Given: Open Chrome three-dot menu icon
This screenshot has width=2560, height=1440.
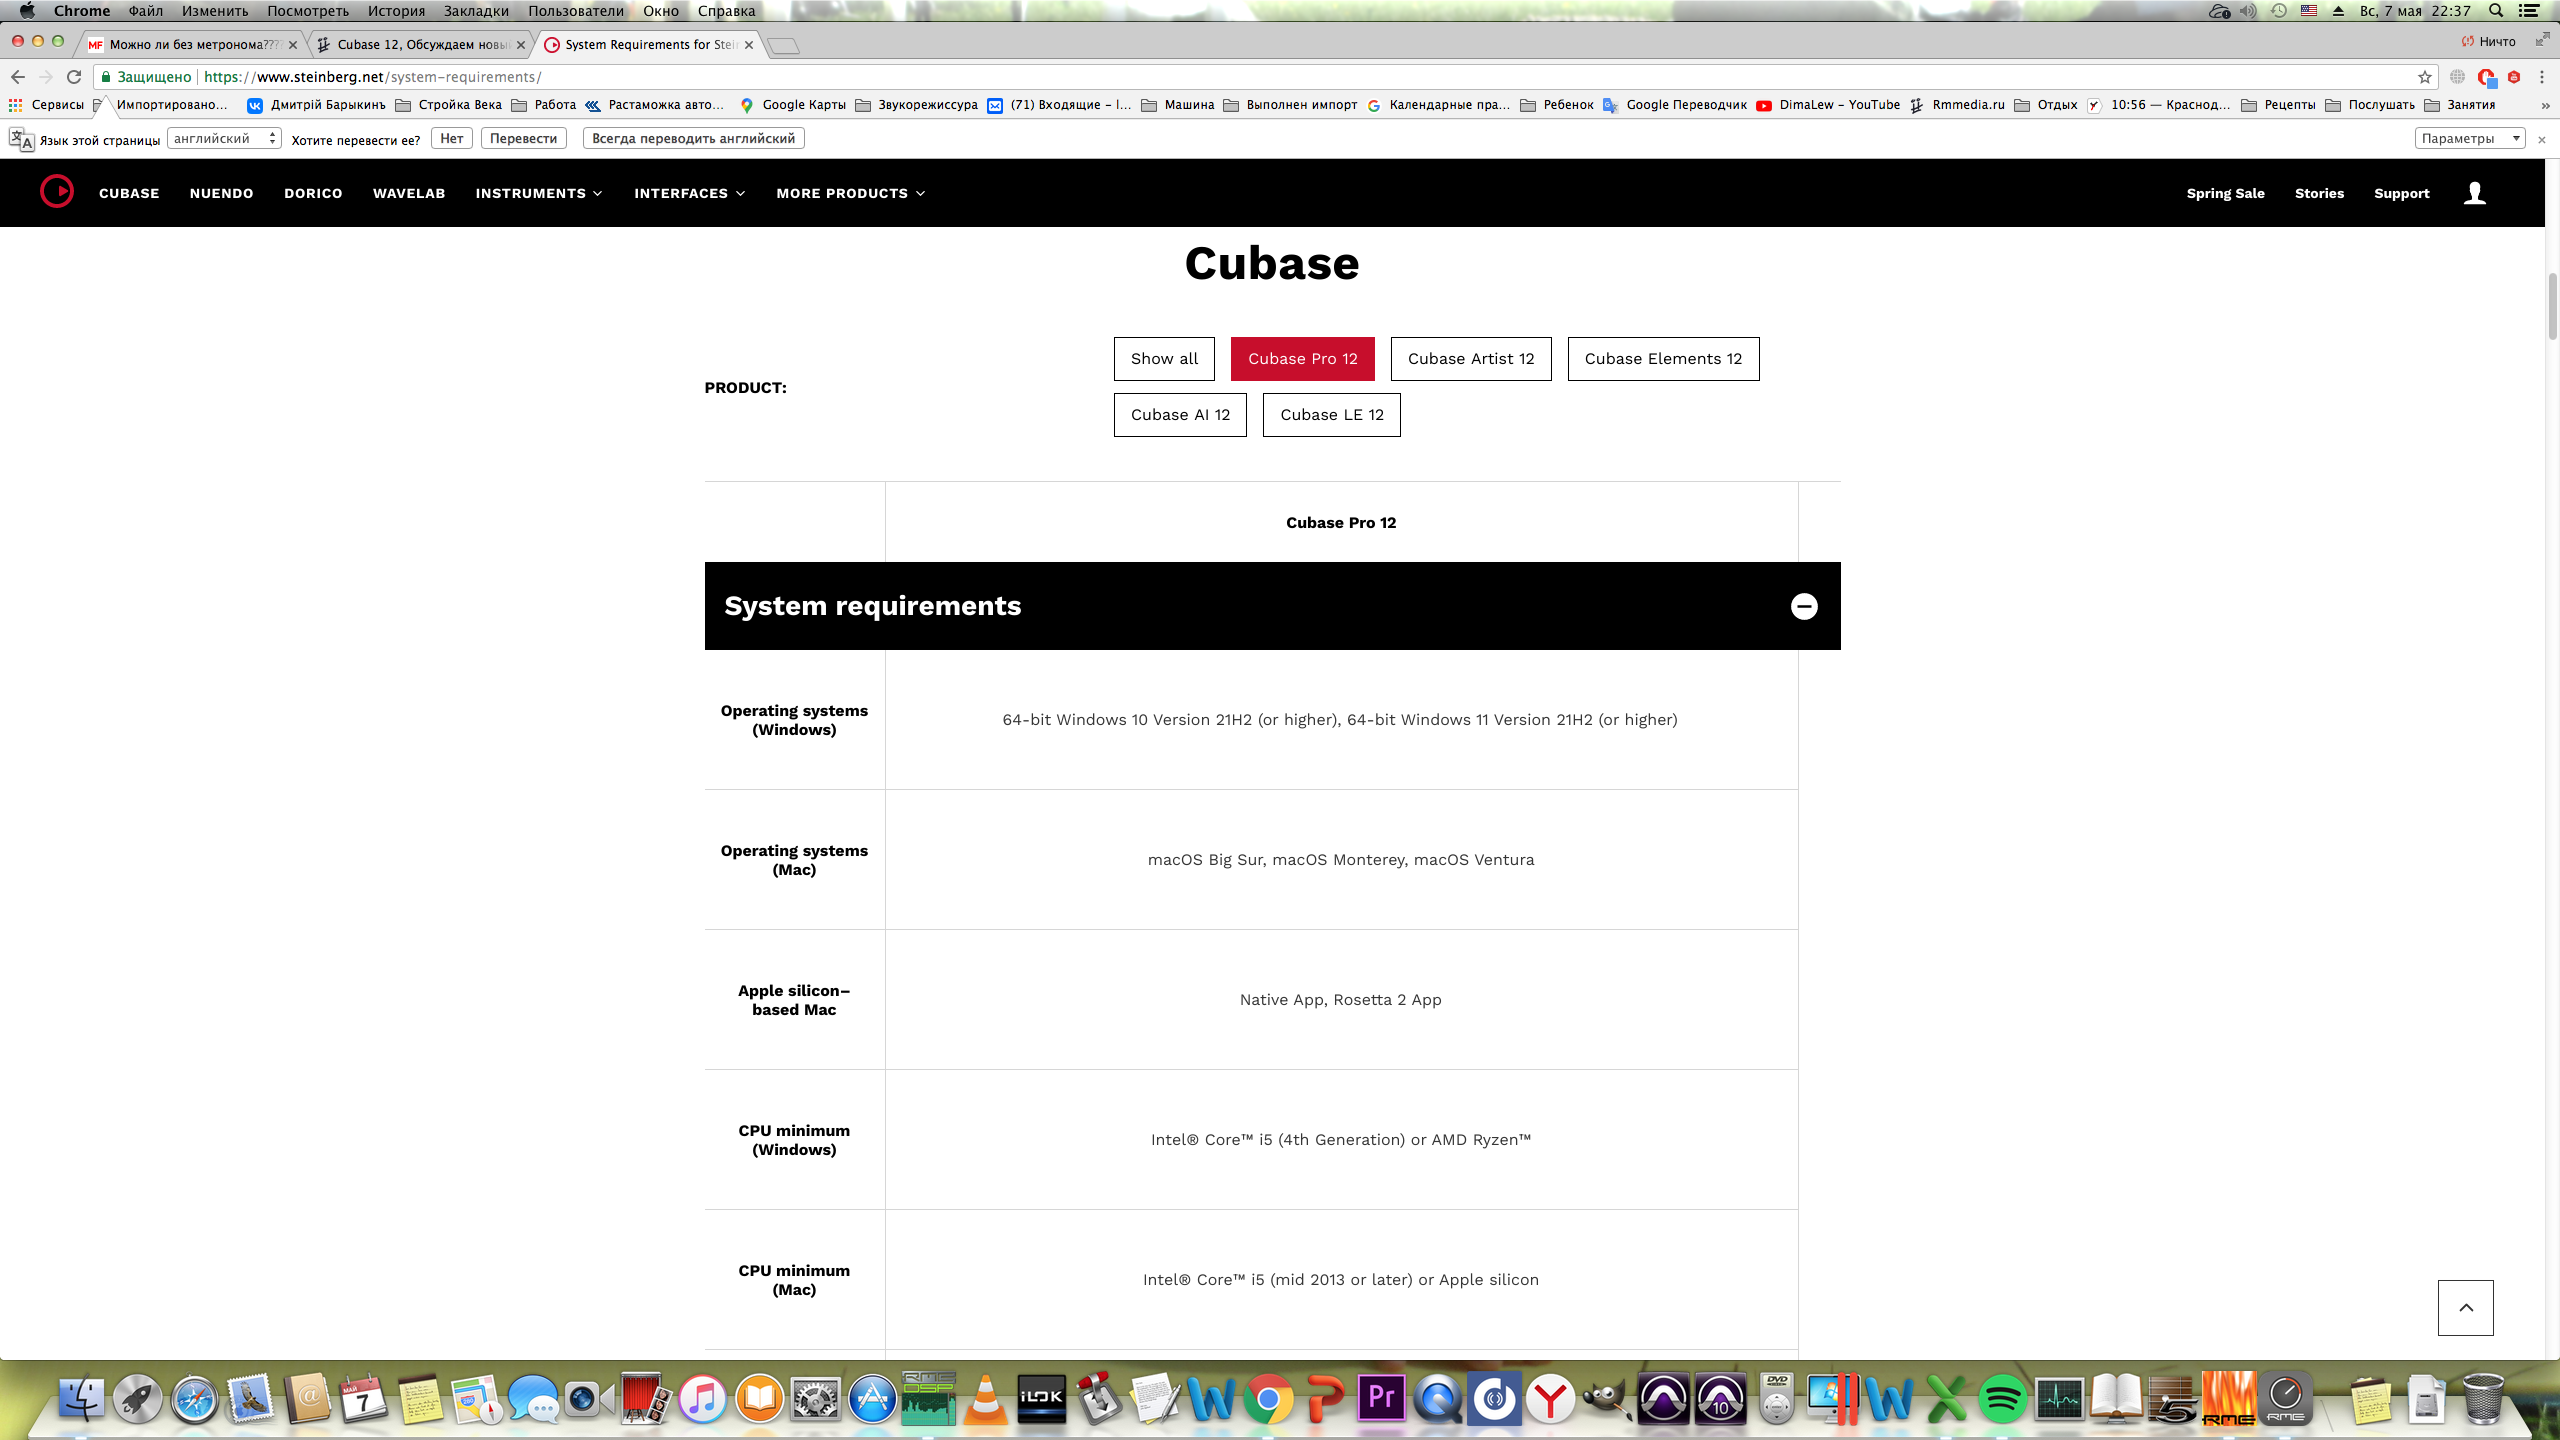Looking at the screenshot, I should click(2542, 77).
